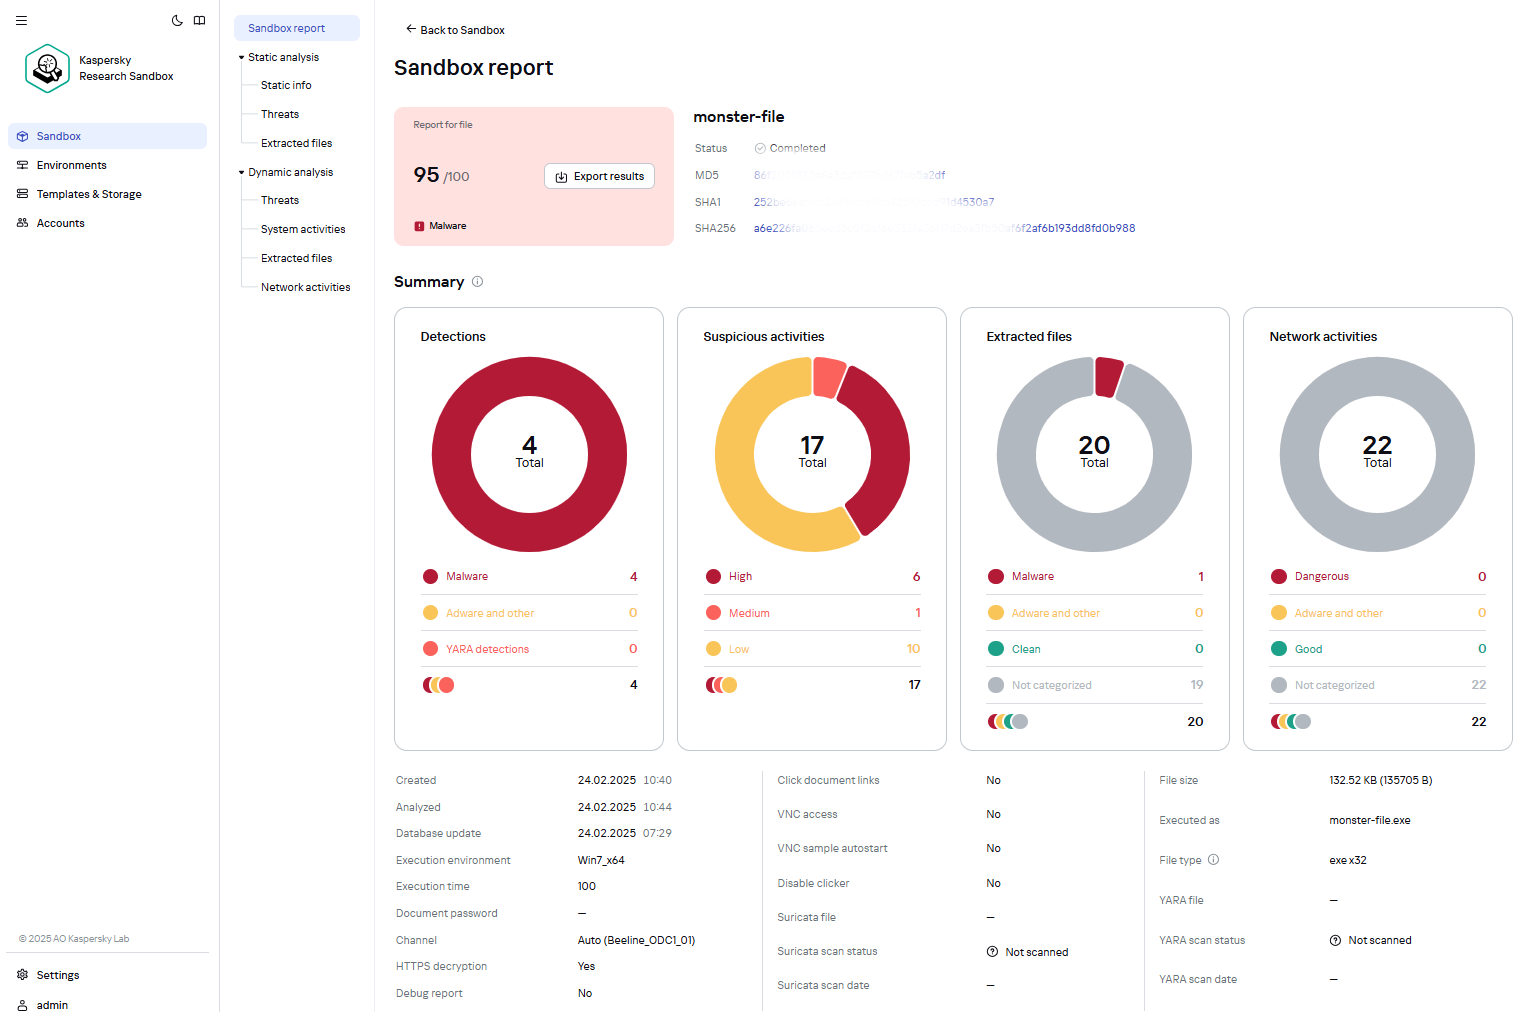Click the red Malware swatch under Detections
This screenshot has height=1012, width=1531.
click(x=431, y=577)
